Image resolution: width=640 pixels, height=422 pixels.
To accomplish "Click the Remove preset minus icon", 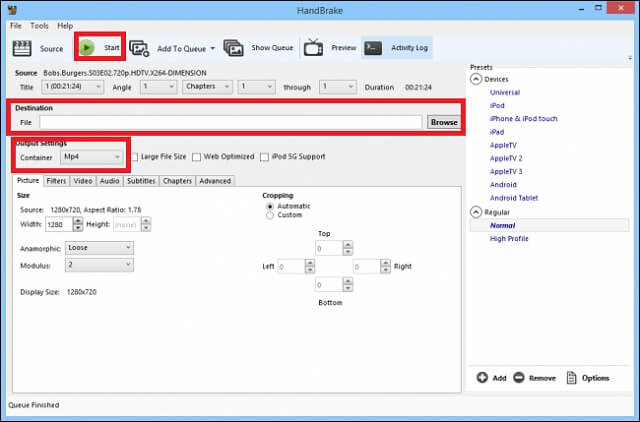I will pos(519,378).
